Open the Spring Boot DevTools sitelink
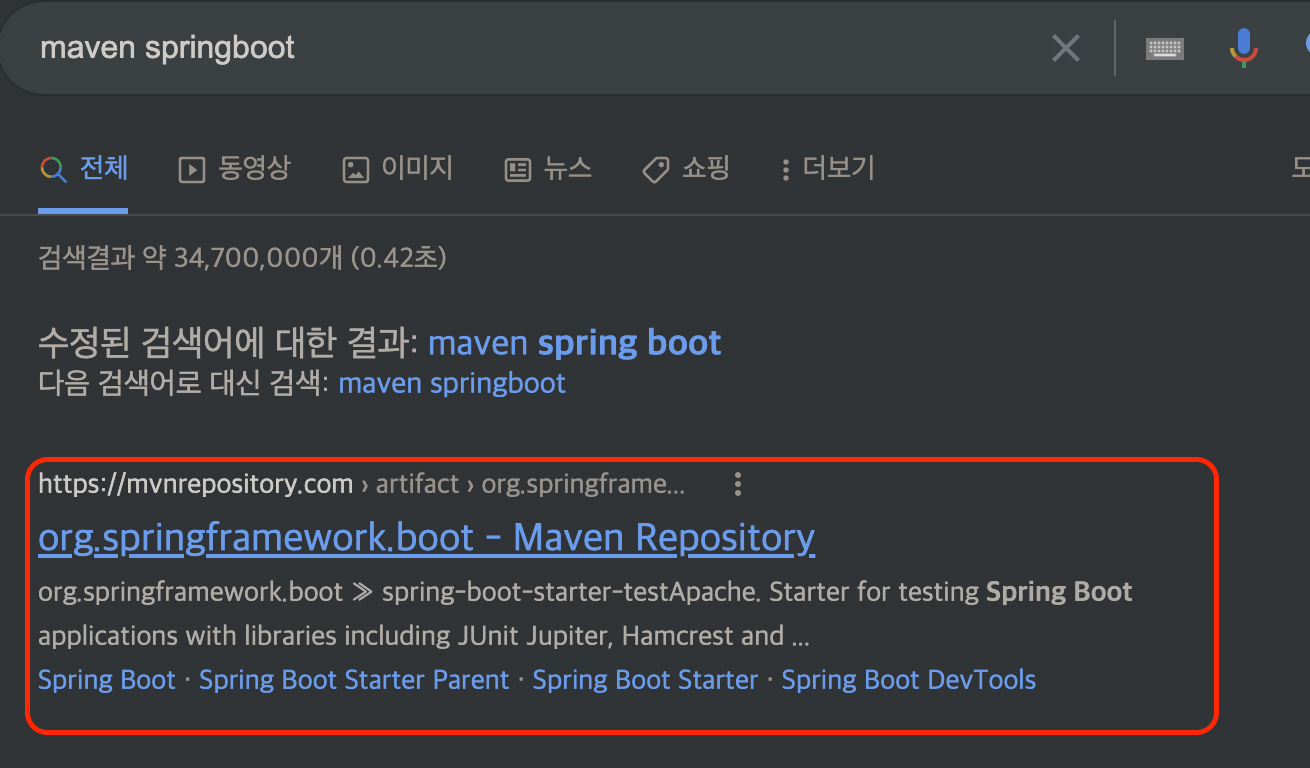1310x768 pixels. point(909,680)
